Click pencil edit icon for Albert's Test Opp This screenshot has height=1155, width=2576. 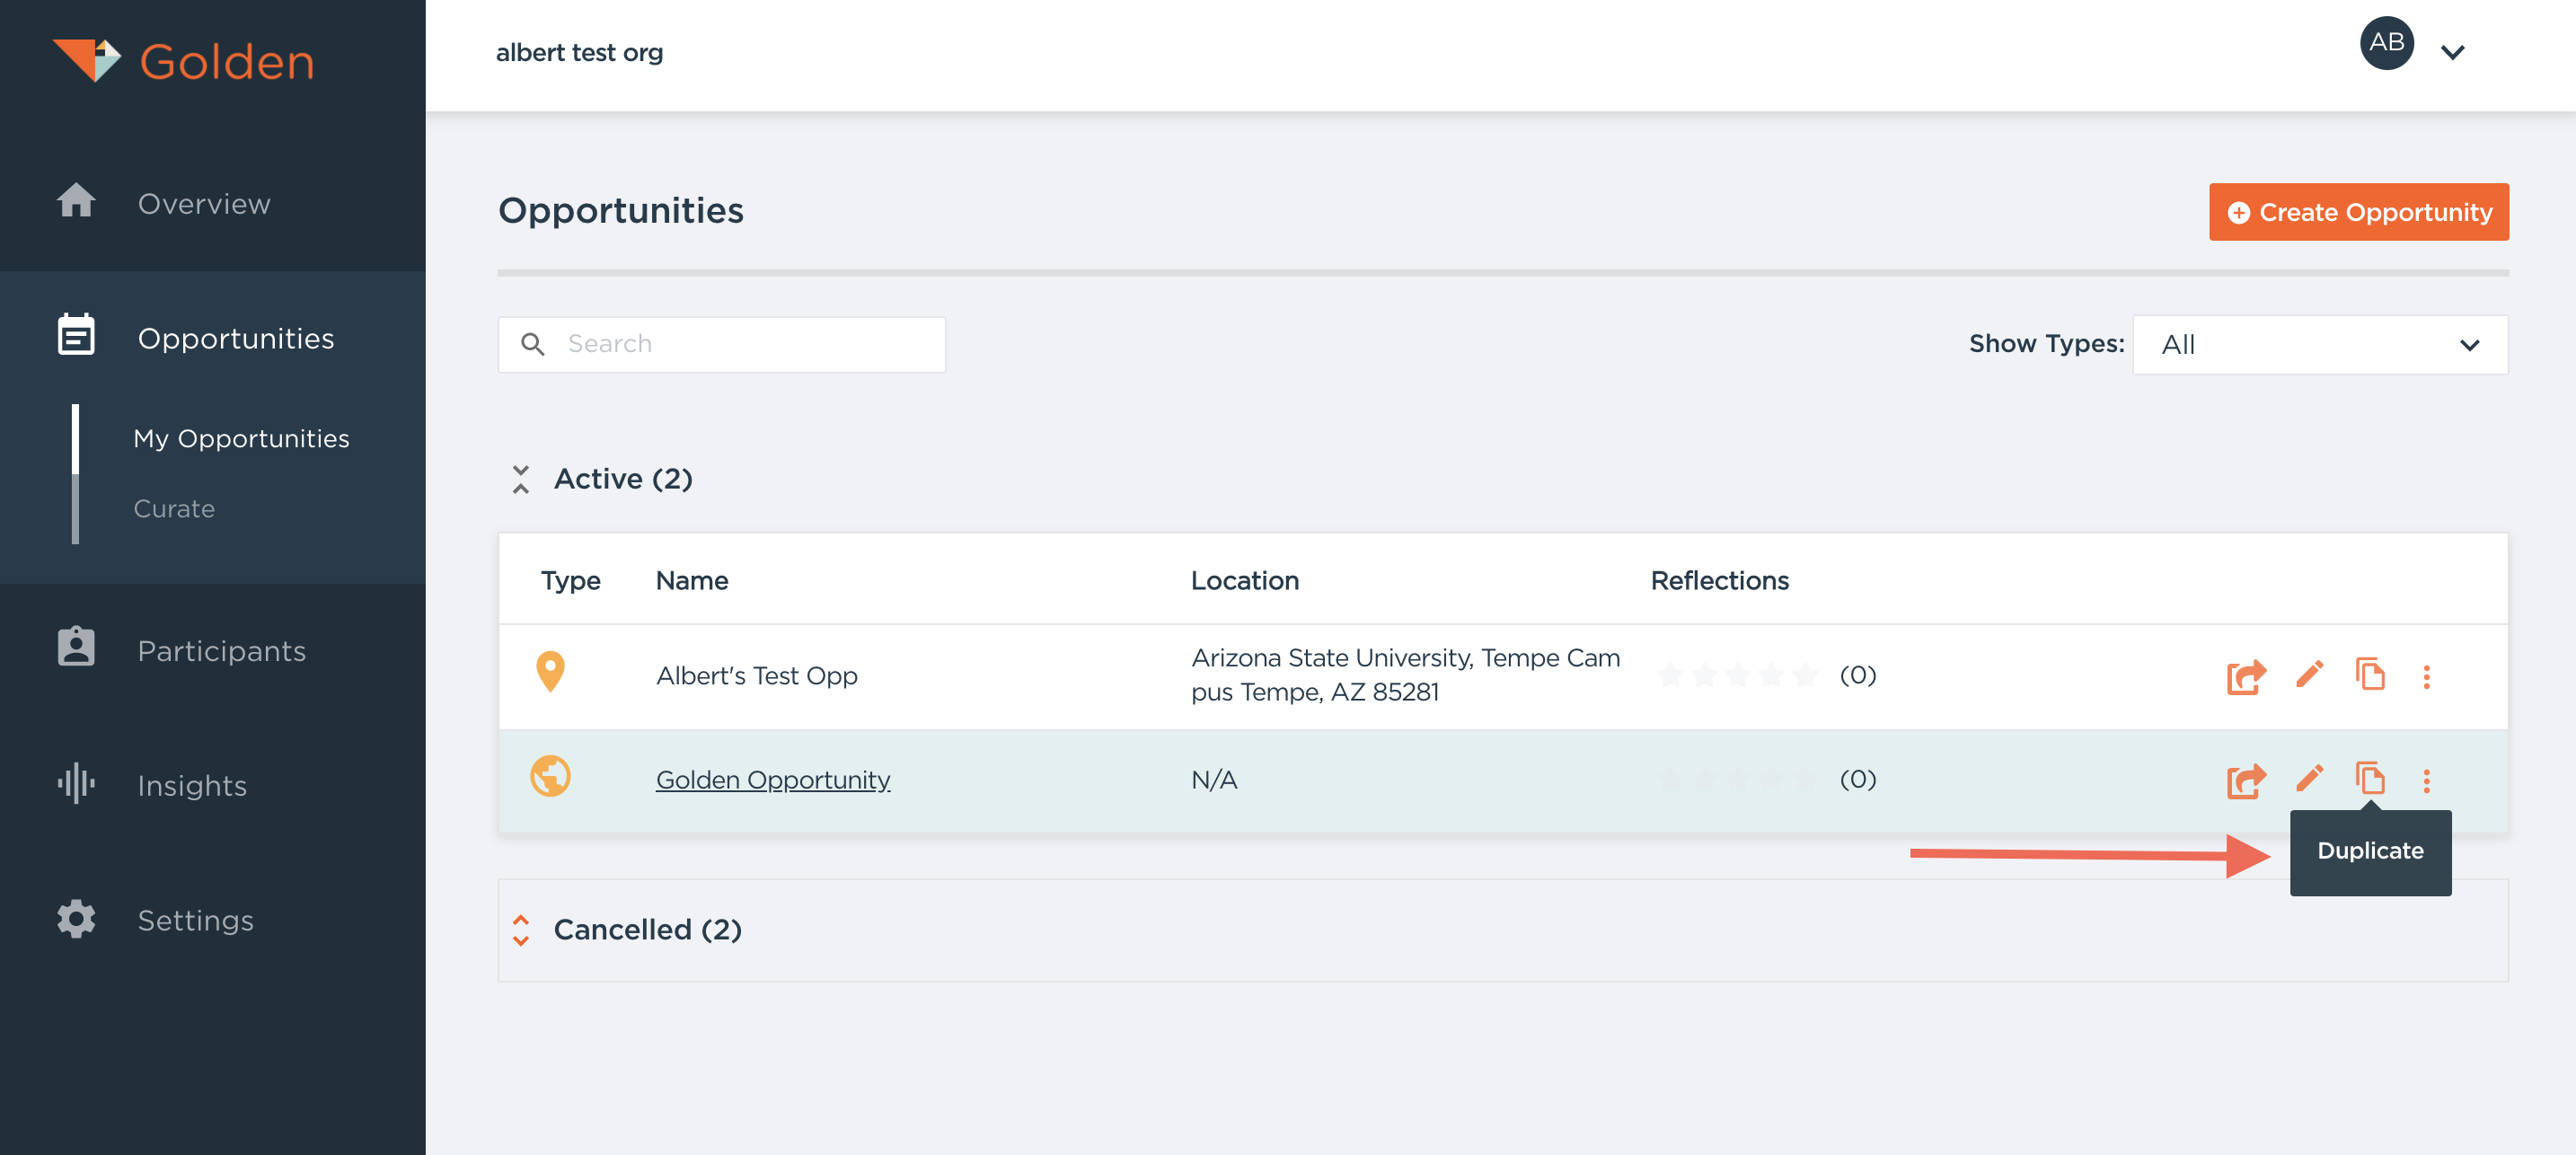click(x=2309, y=675)
